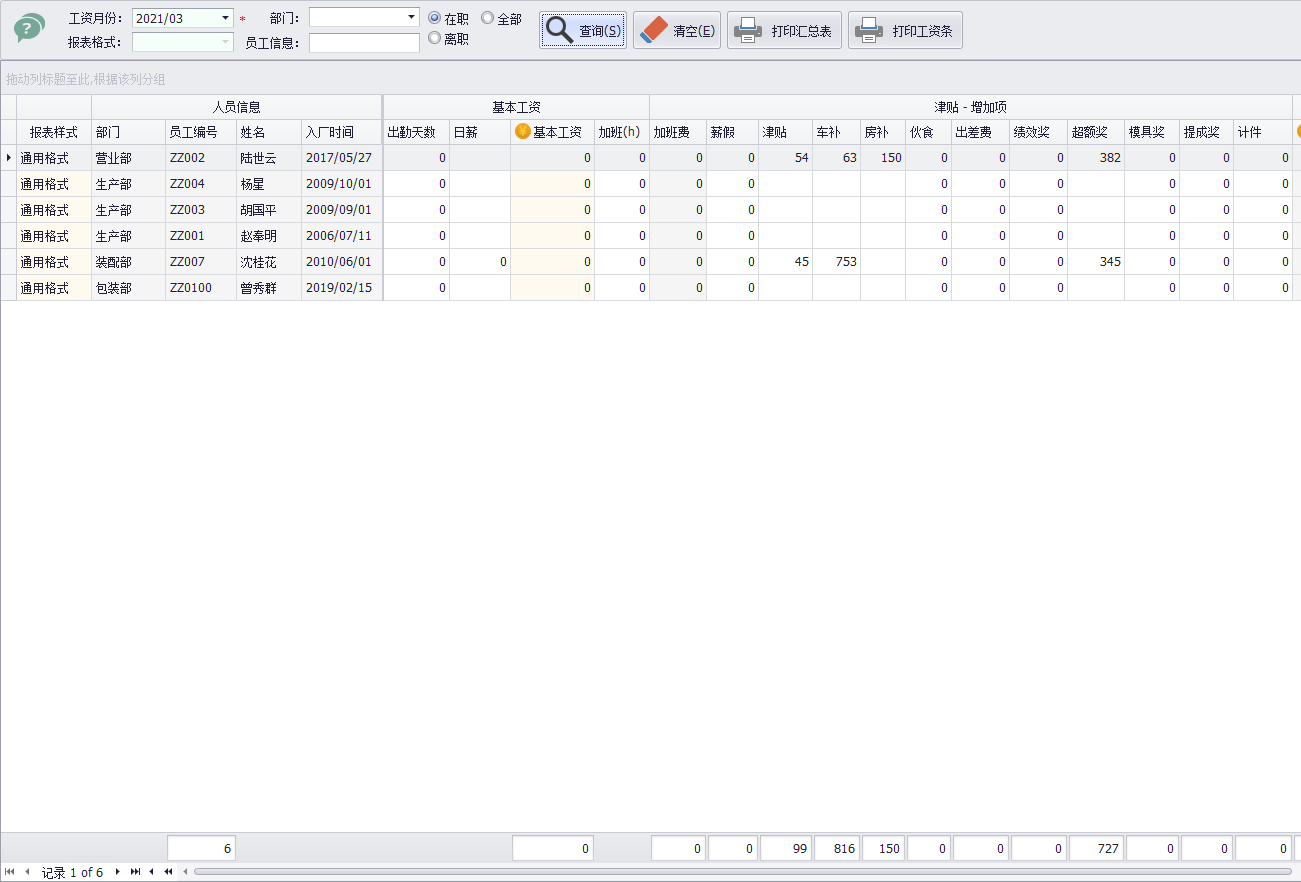Go to the first record in navigator
Image resolution: width=1301 pixels, height=882 pixels.
pyautogui.click(x=10, y=872)
